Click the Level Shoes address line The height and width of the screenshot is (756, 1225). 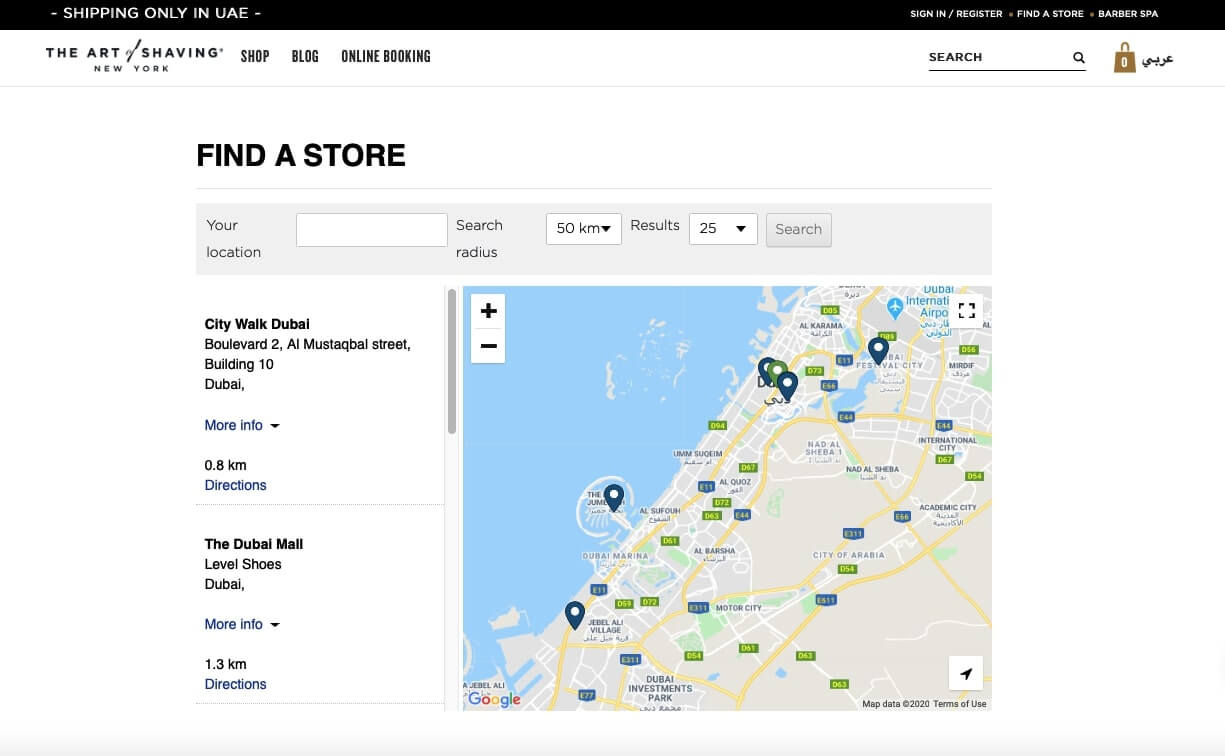(x=243, y=564)
